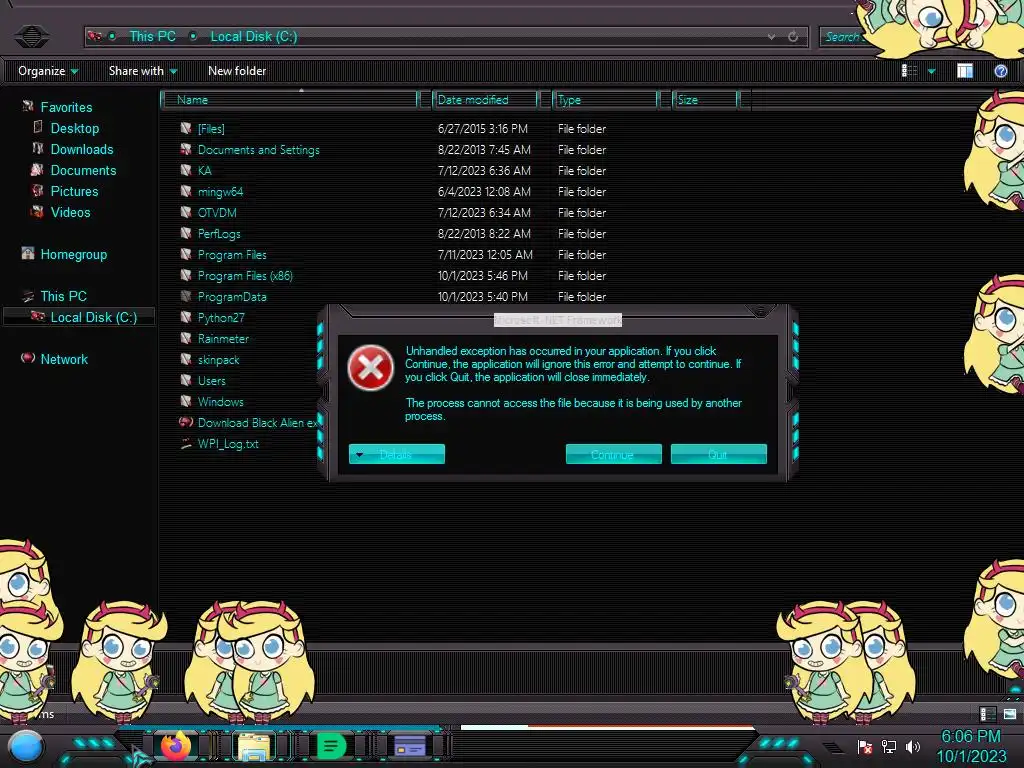Expand the breadcrumb separator before Local Disk (C:)

pos(193,36)
